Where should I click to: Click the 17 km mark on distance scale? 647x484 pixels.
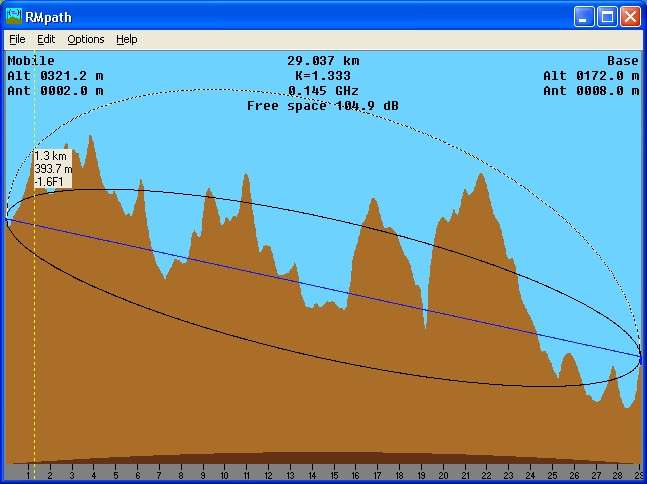(x=377, y=475)
